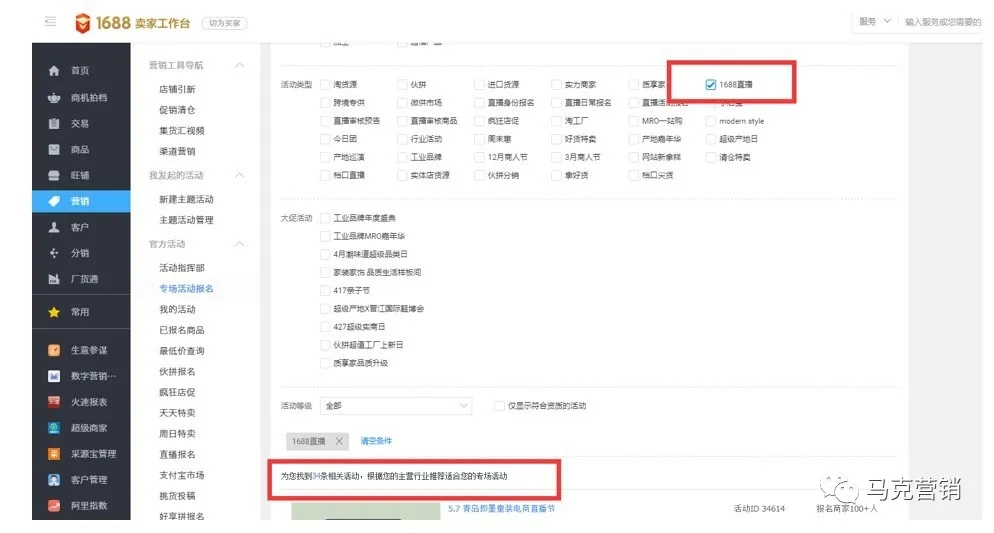Open 商机拍档 crown icon in sidebar
Image resolution: width=994 pixels, height=533 pixels.
coord(54,98)
